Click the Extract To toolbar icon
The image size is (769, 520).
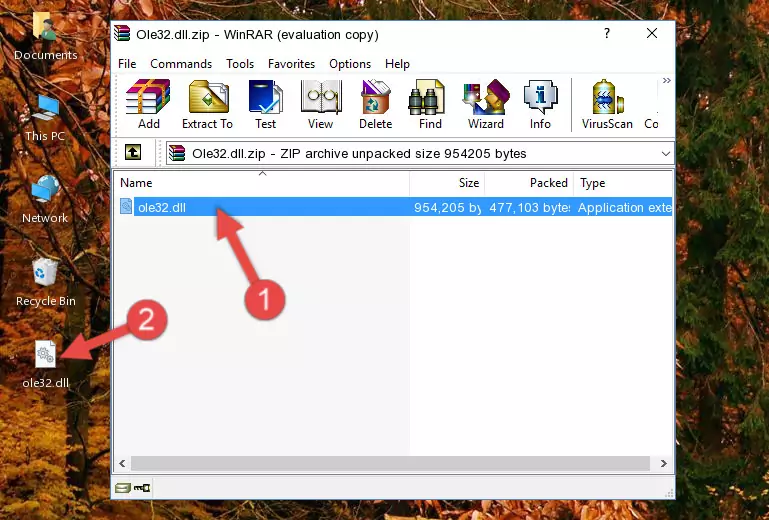click(x=207, y=104)
